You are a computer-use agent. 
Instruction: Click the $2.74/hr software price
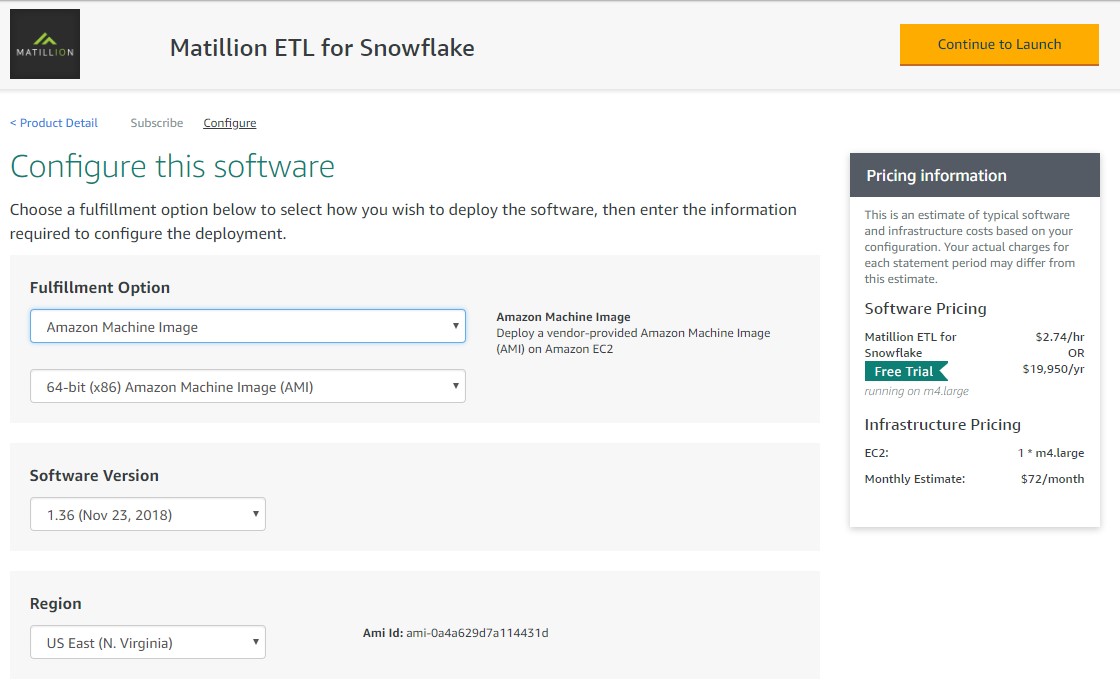coord(1060,336)
